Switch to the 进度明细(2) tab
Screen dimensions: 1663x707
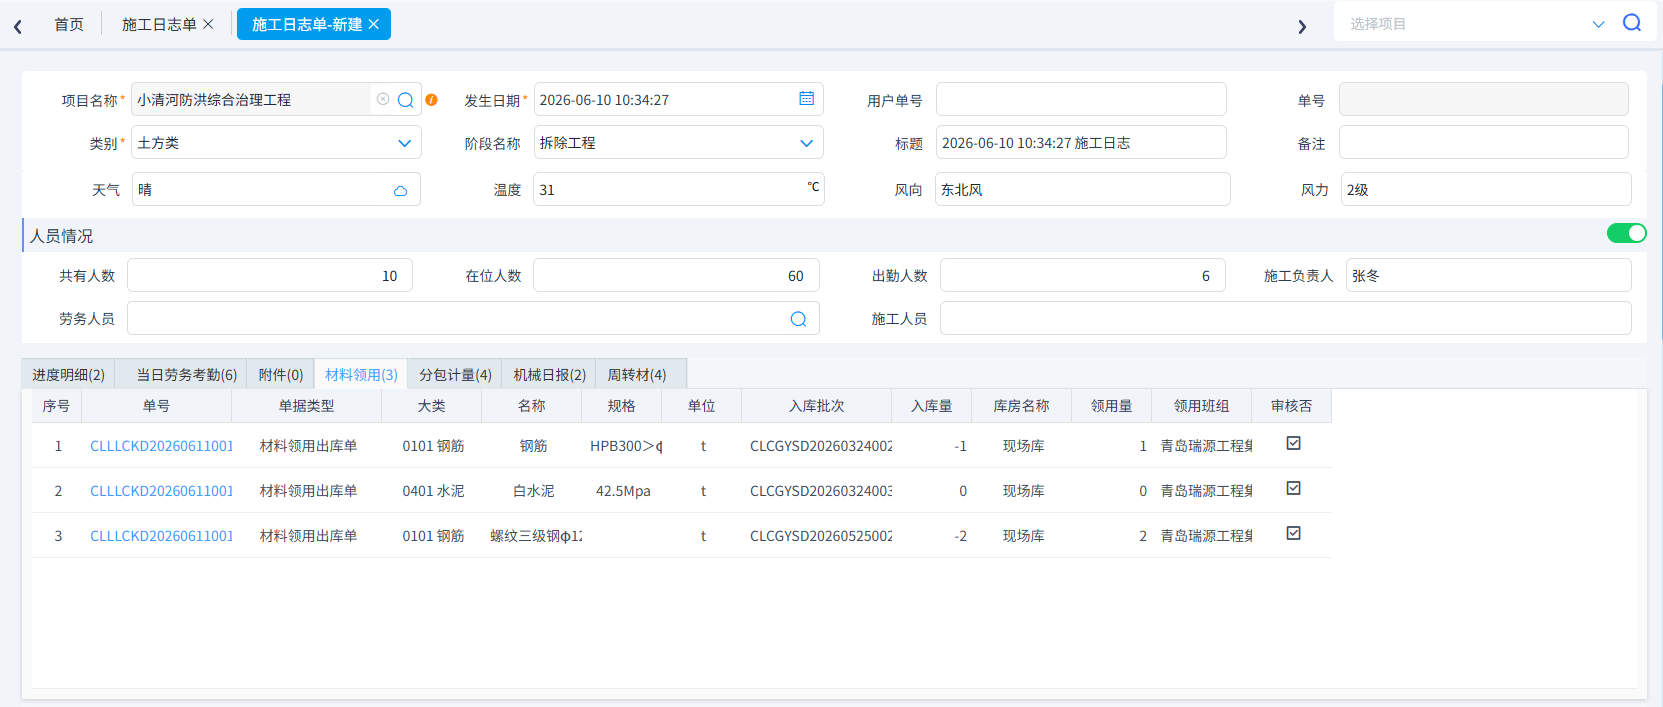point(68,374)
